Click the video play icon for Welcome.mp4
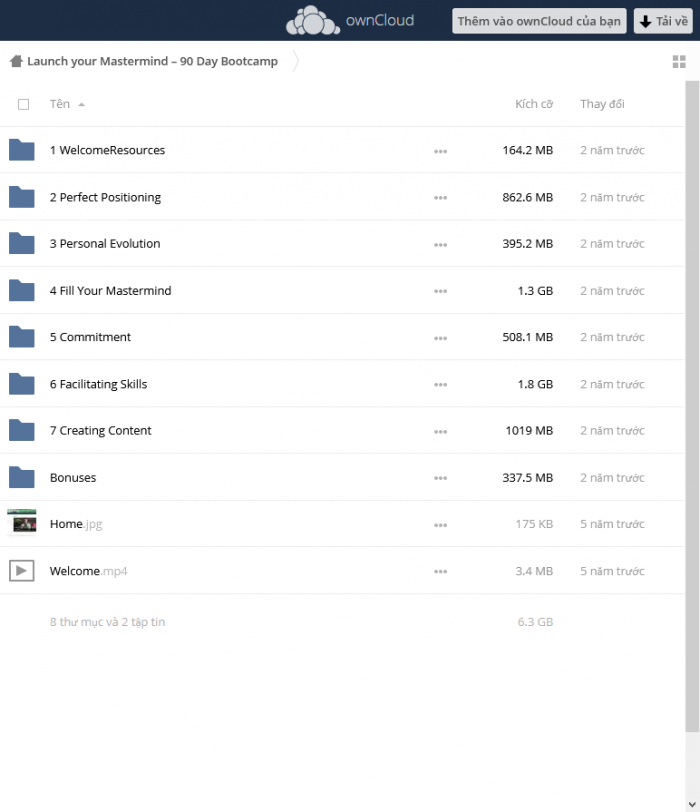 (x=22, y=571)
